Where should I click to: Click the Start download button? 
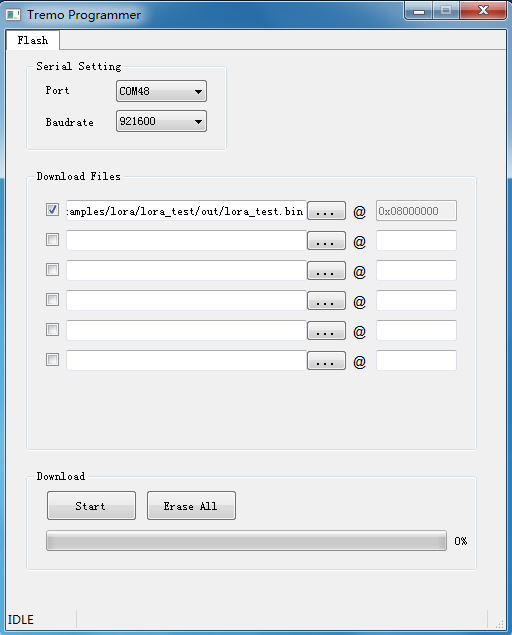92,505
